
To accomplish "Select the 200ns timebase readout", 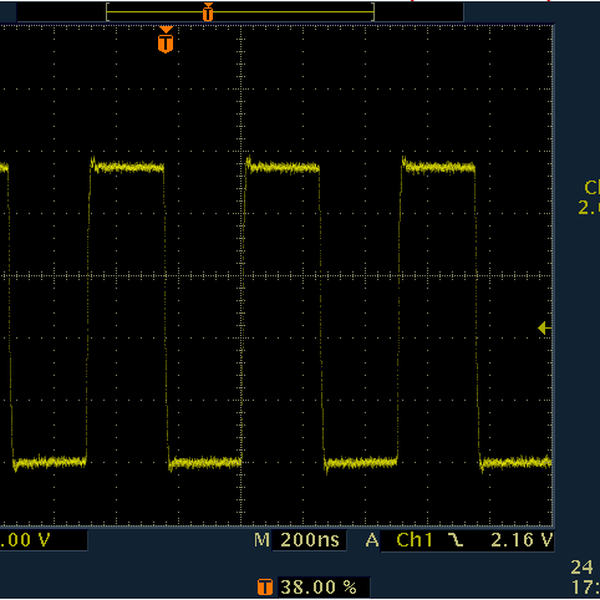I will (310, 540).
